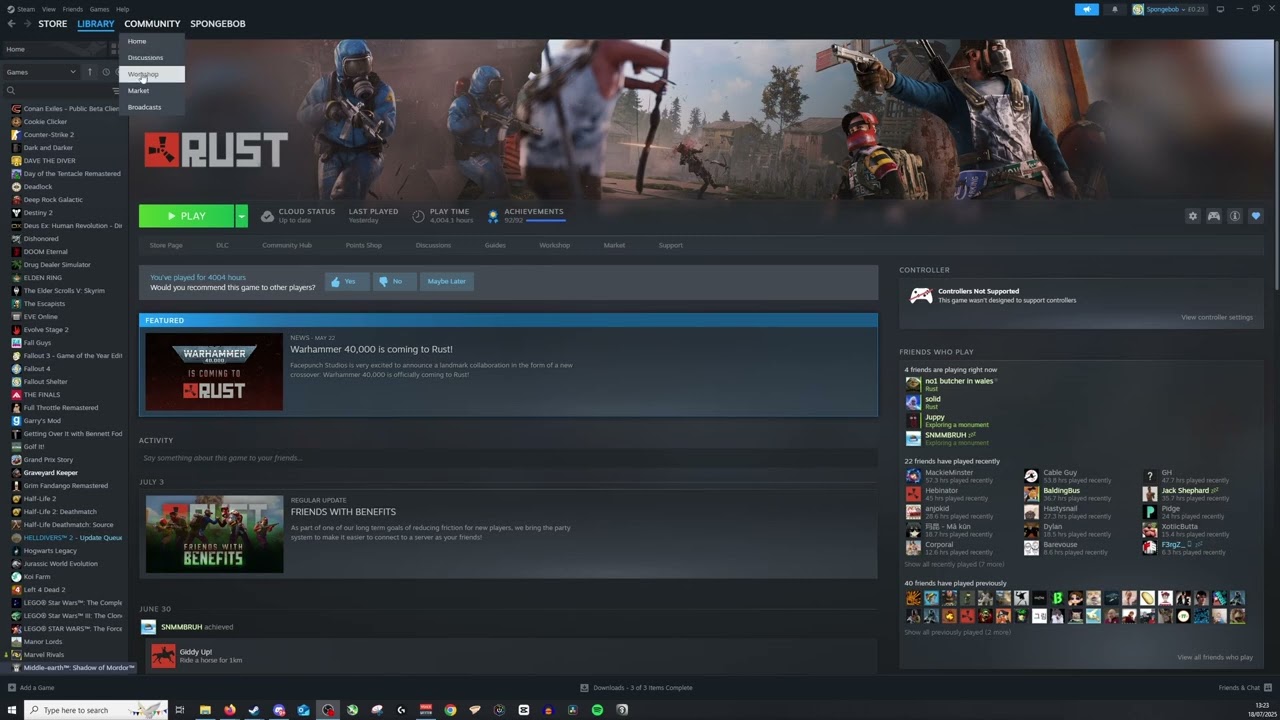The image size is (1280, 720).
Task: Click the activity 'Say something' input field
Action: (508, 458)
